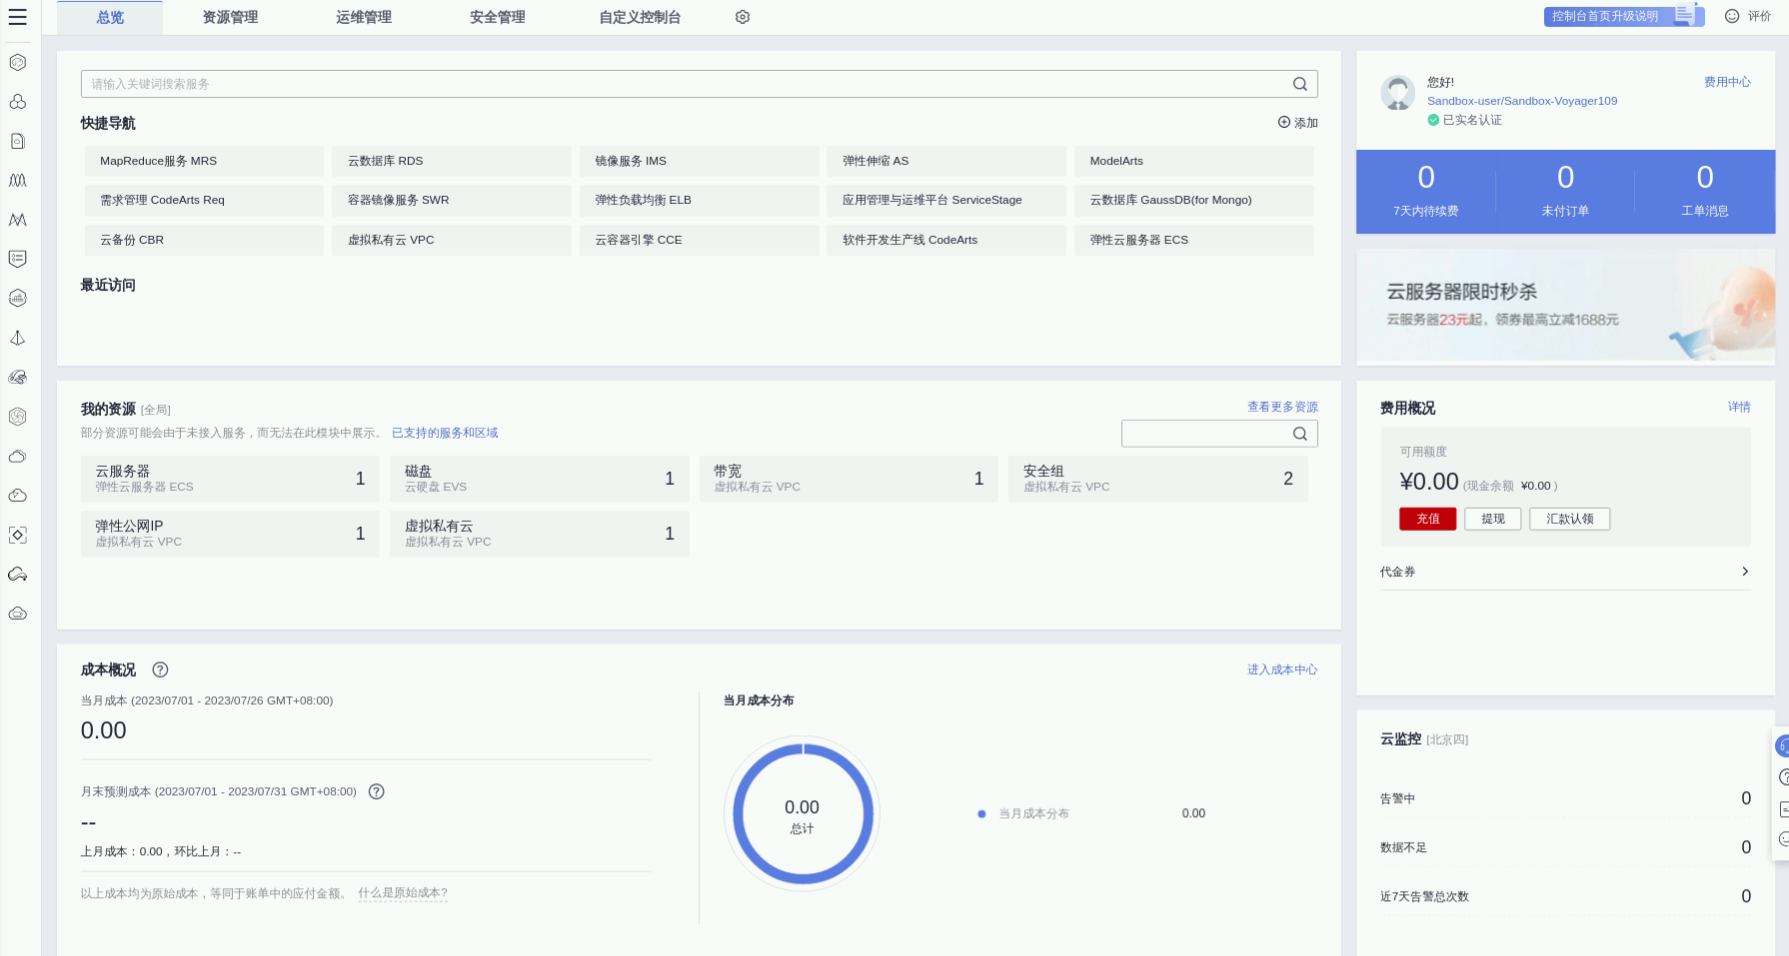1789x956 pixels.
Task: Click the document page sidebar icon
Action: [17, 141]
